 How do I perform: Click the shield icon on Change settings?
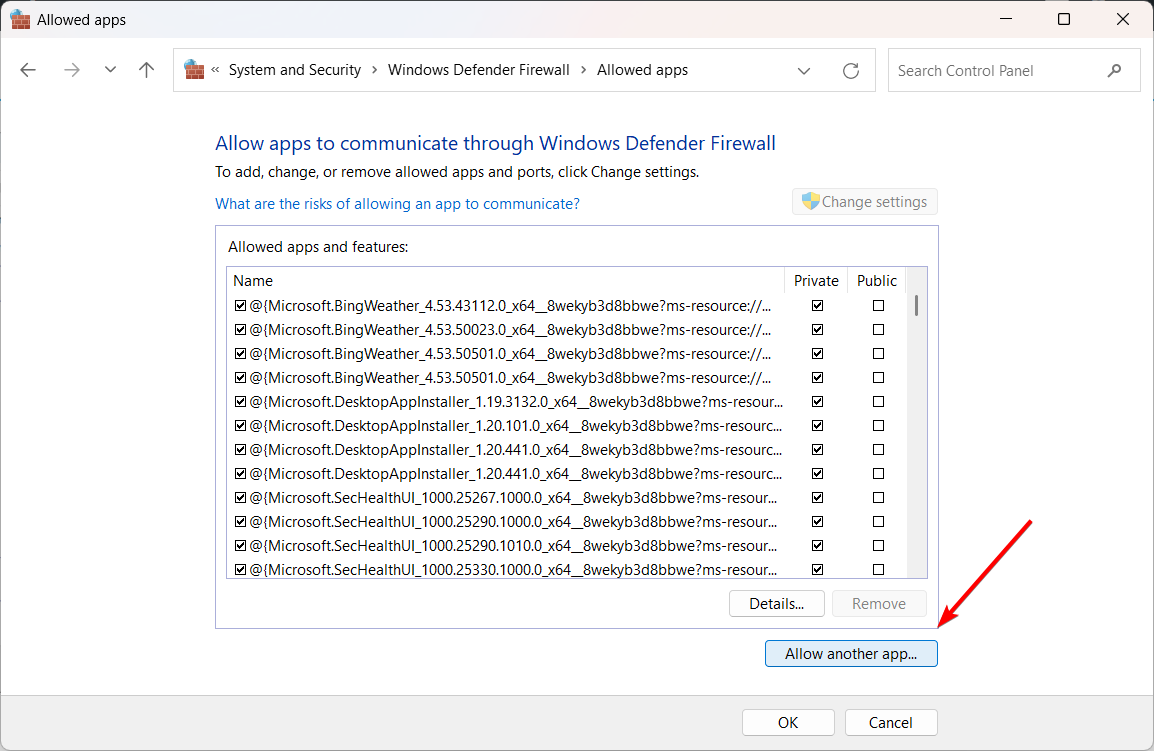pyautogui.click(x=810, y=202)
